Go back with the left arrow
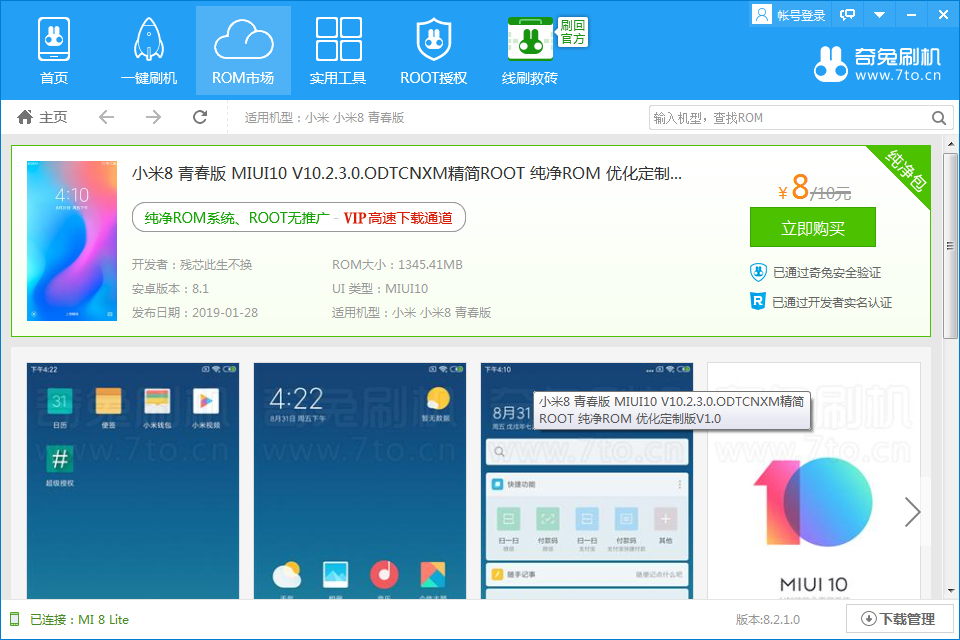960x640 pixels. (x=106, y=118)
